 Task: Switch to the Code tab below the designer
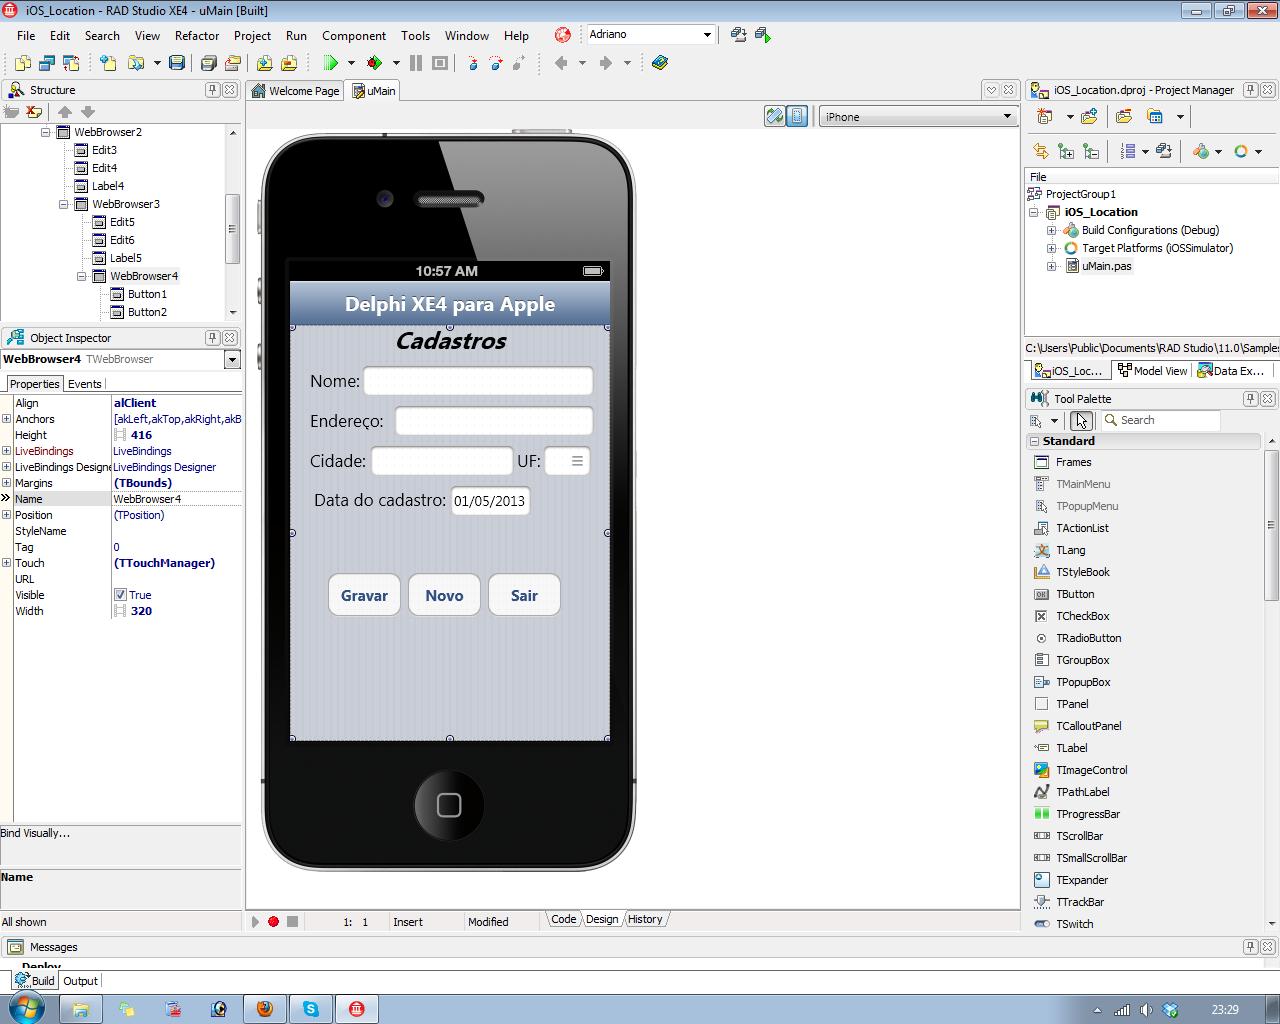coord(563,919)
